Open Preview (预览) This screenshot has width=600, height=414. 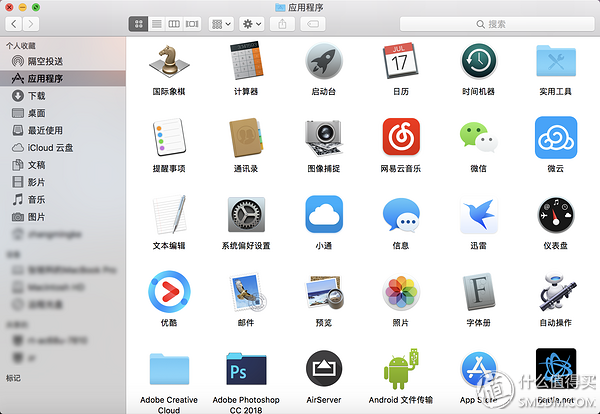pyautogui.click(x=324, y=292)
